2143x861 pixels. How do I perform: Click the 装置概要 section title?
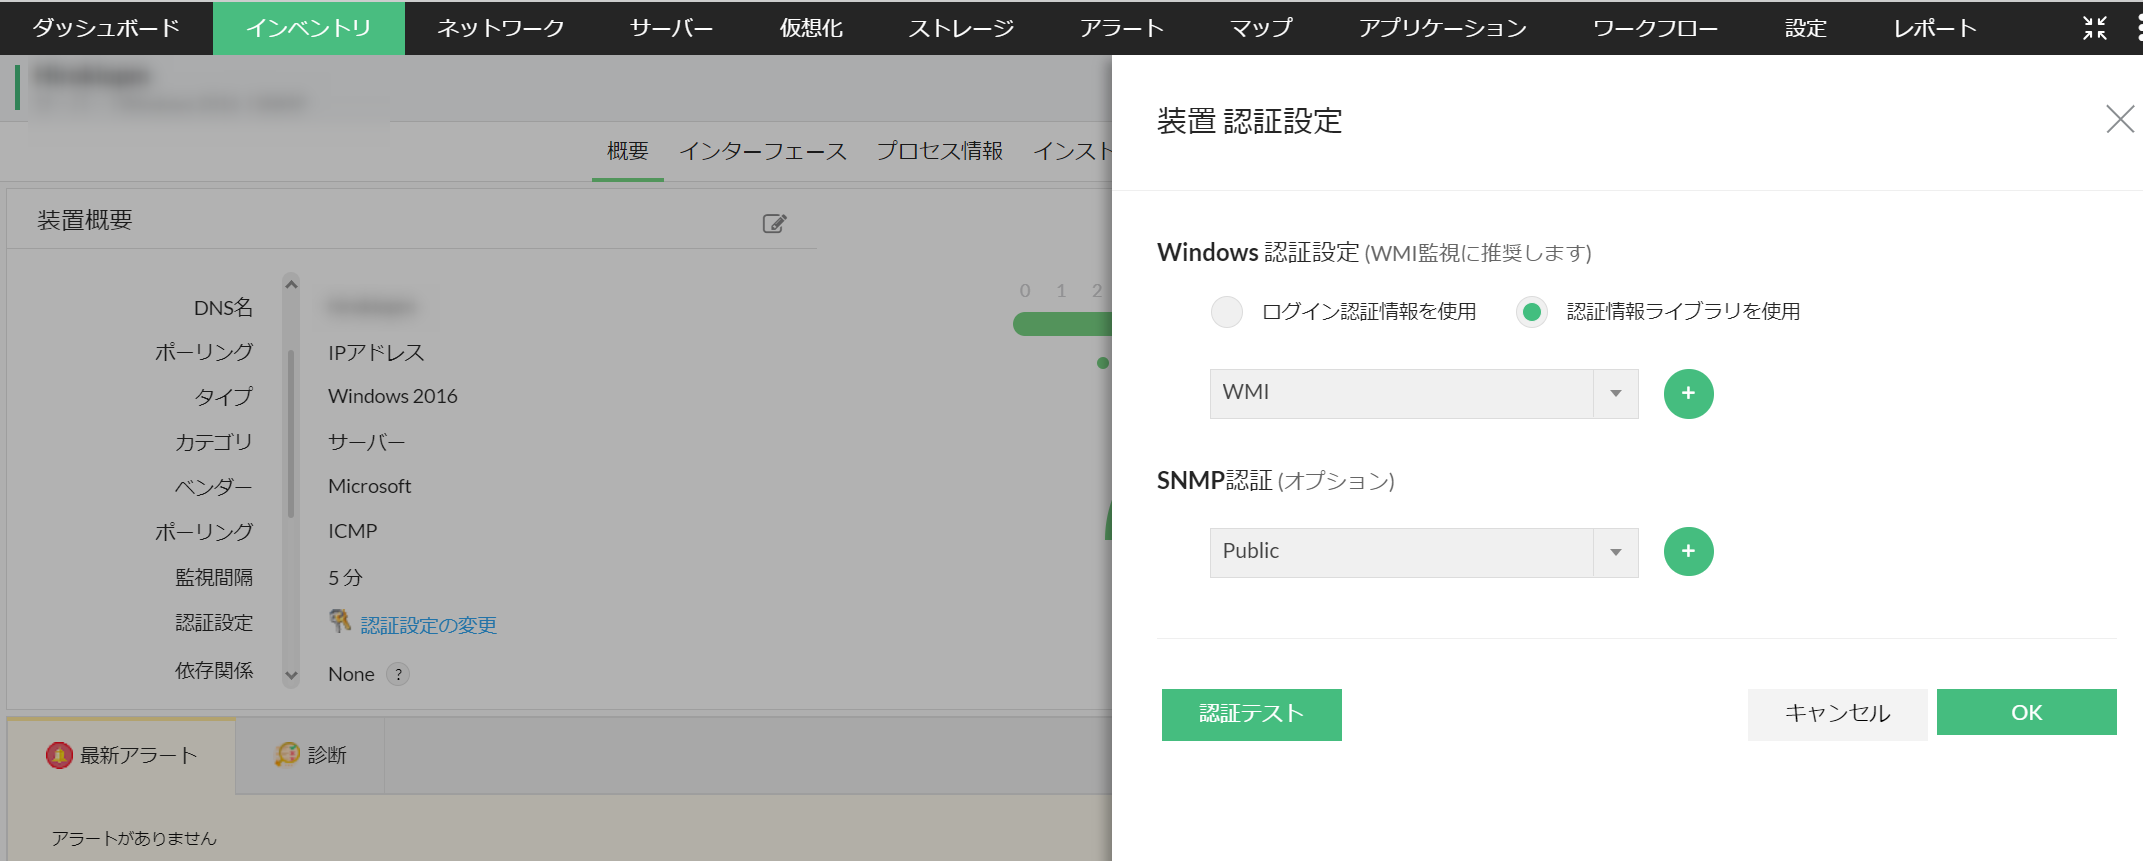(85, 221)
